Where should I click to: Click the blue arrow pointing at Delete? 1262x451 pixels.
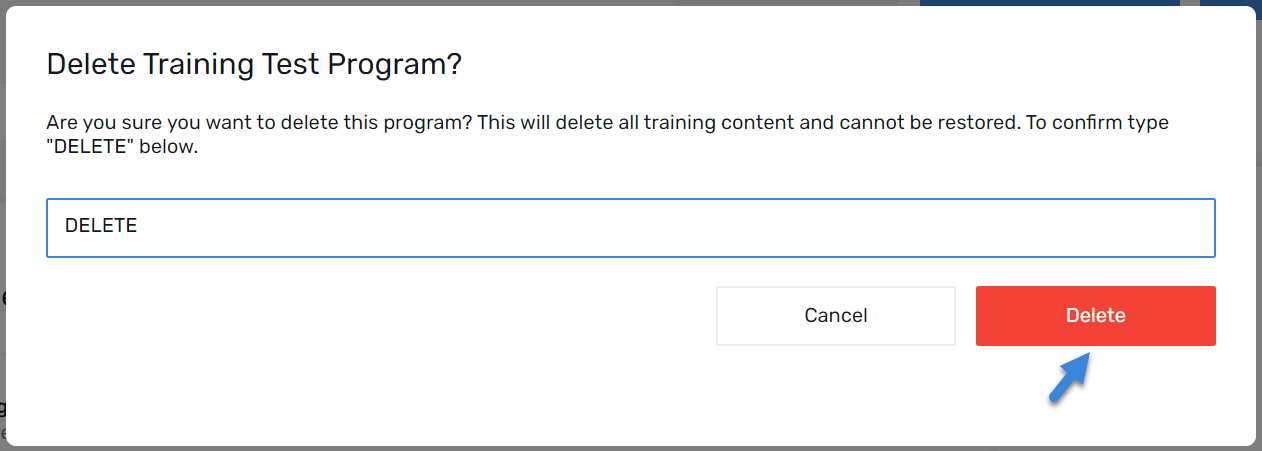coord(1069,377)
